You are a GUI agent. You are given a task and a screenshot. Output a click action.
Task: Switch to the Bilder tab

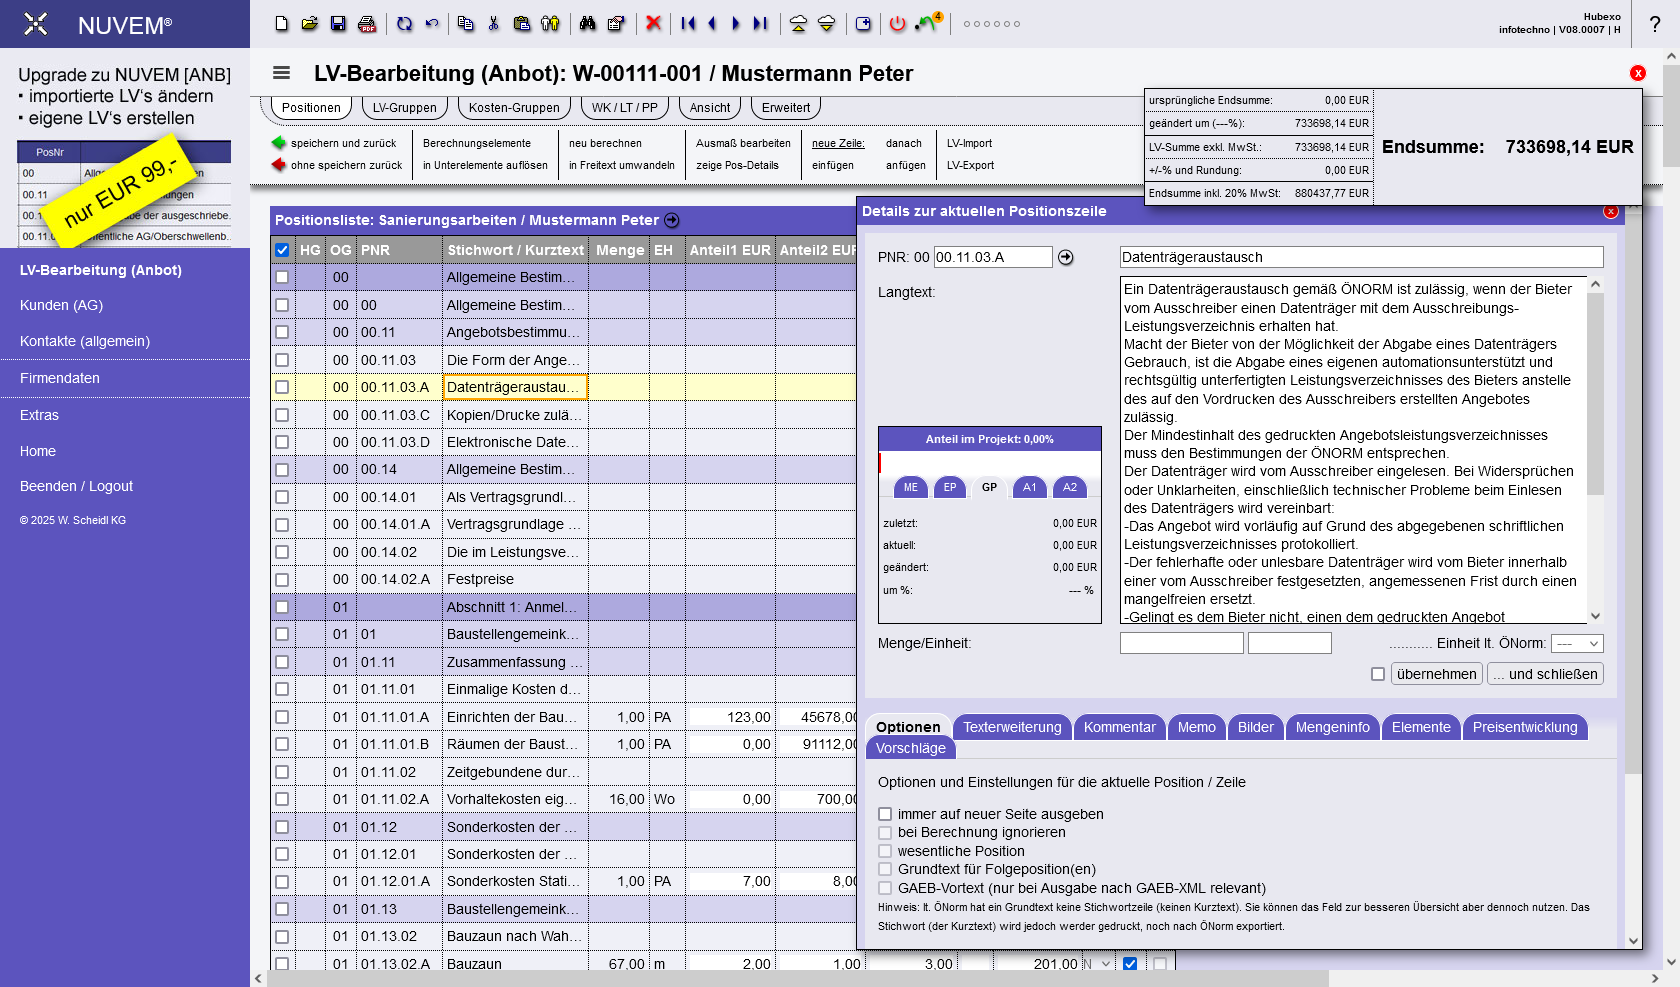tap(1255, 727)
